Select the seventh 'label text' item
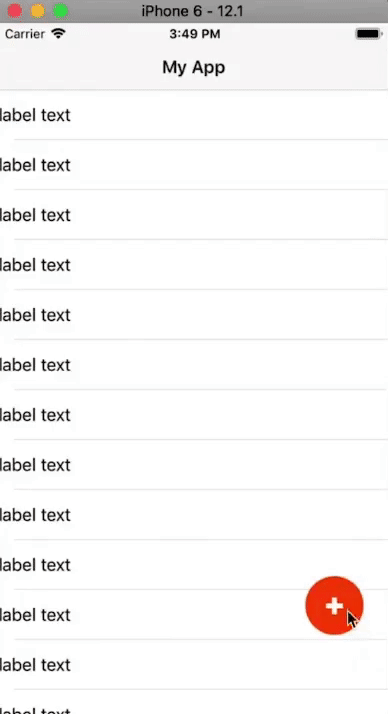 point(194,415)
